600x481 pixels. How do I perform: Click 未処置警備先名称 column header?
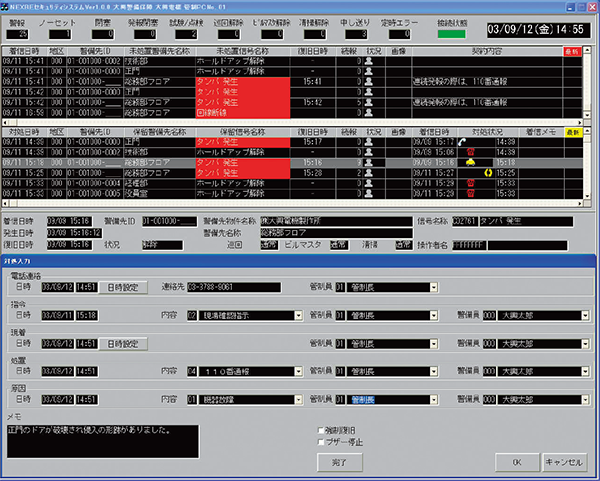159,52
